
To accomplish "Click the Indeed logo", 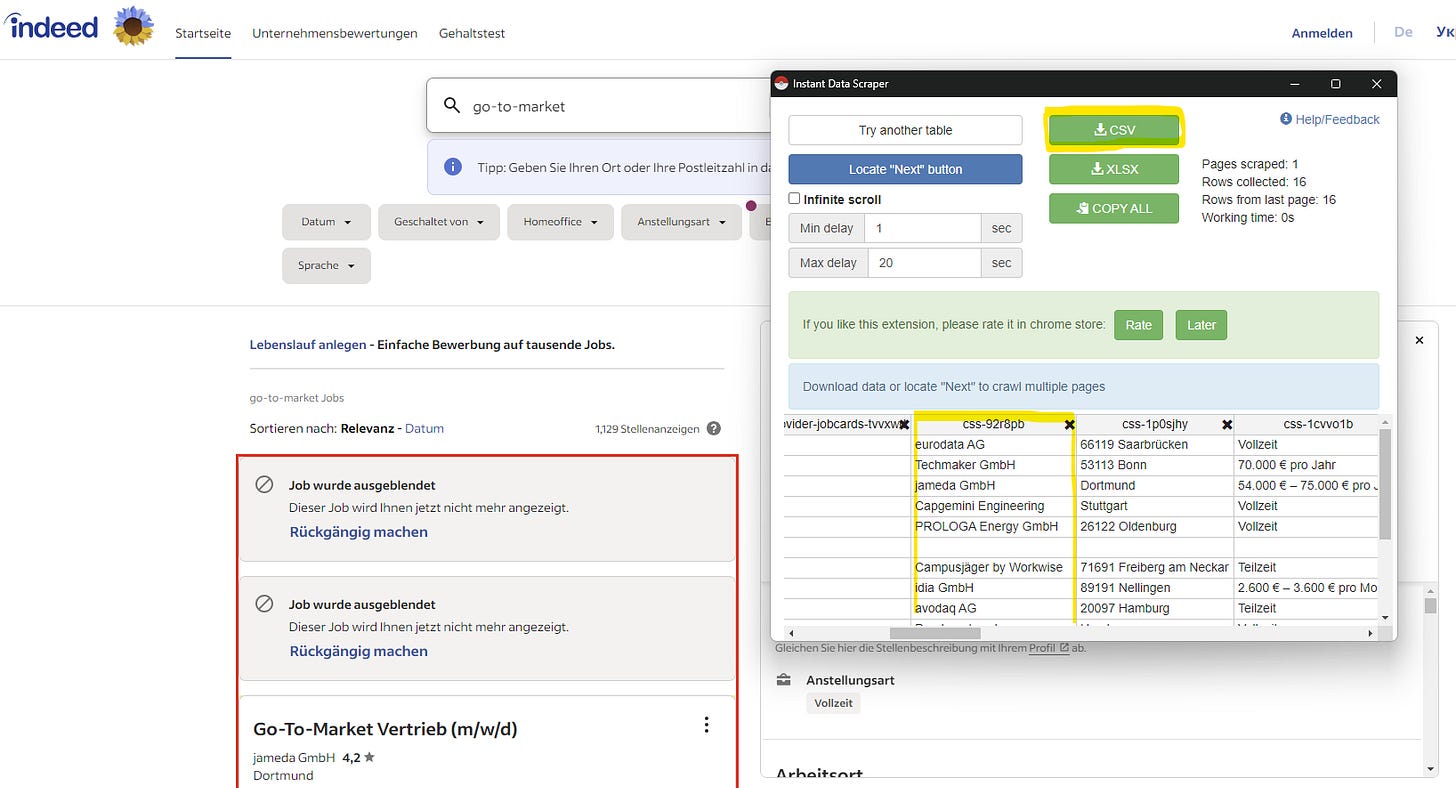I will pyautogui.click(x=50, y=27).
